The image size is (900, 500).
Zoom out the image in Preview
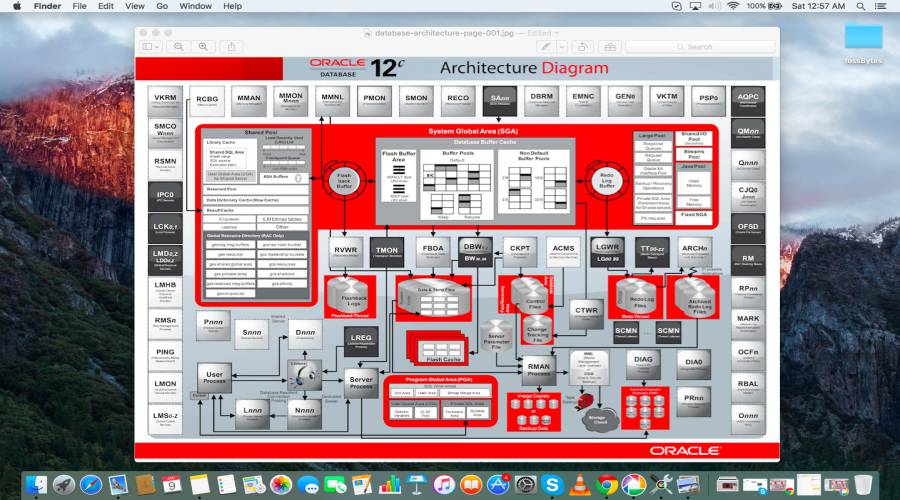[x=179, y=46]
